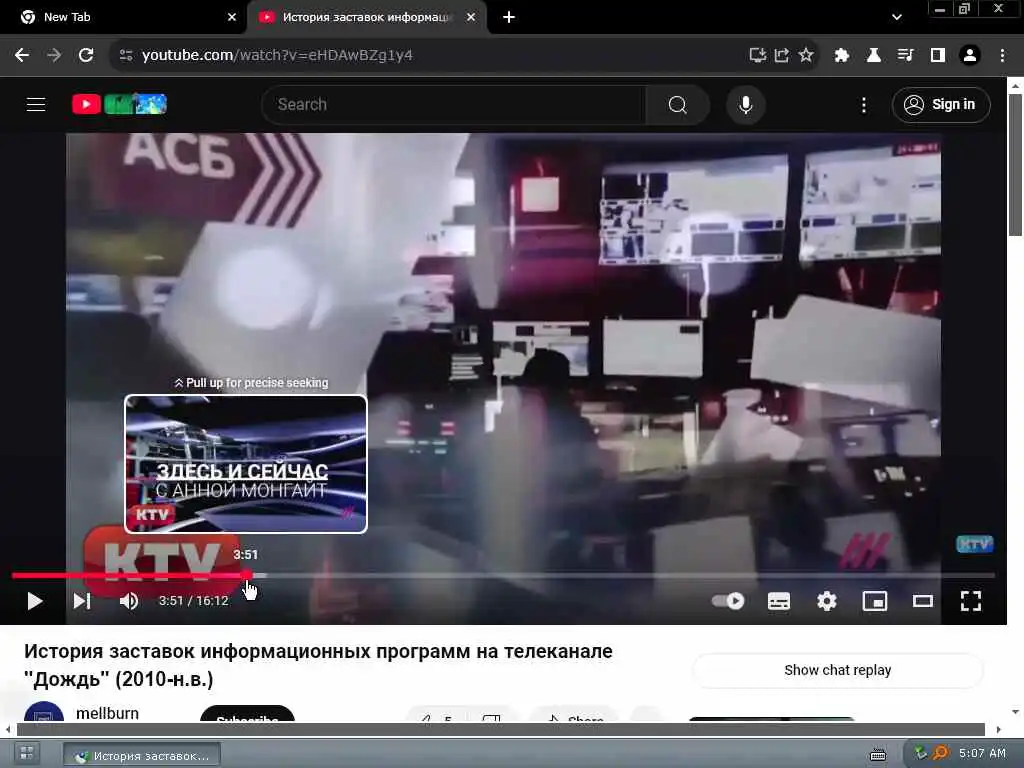Screen dimensions: 1024x768
Task: Click the horizontal scrollbar at bottom
Action: pos(500,729)
